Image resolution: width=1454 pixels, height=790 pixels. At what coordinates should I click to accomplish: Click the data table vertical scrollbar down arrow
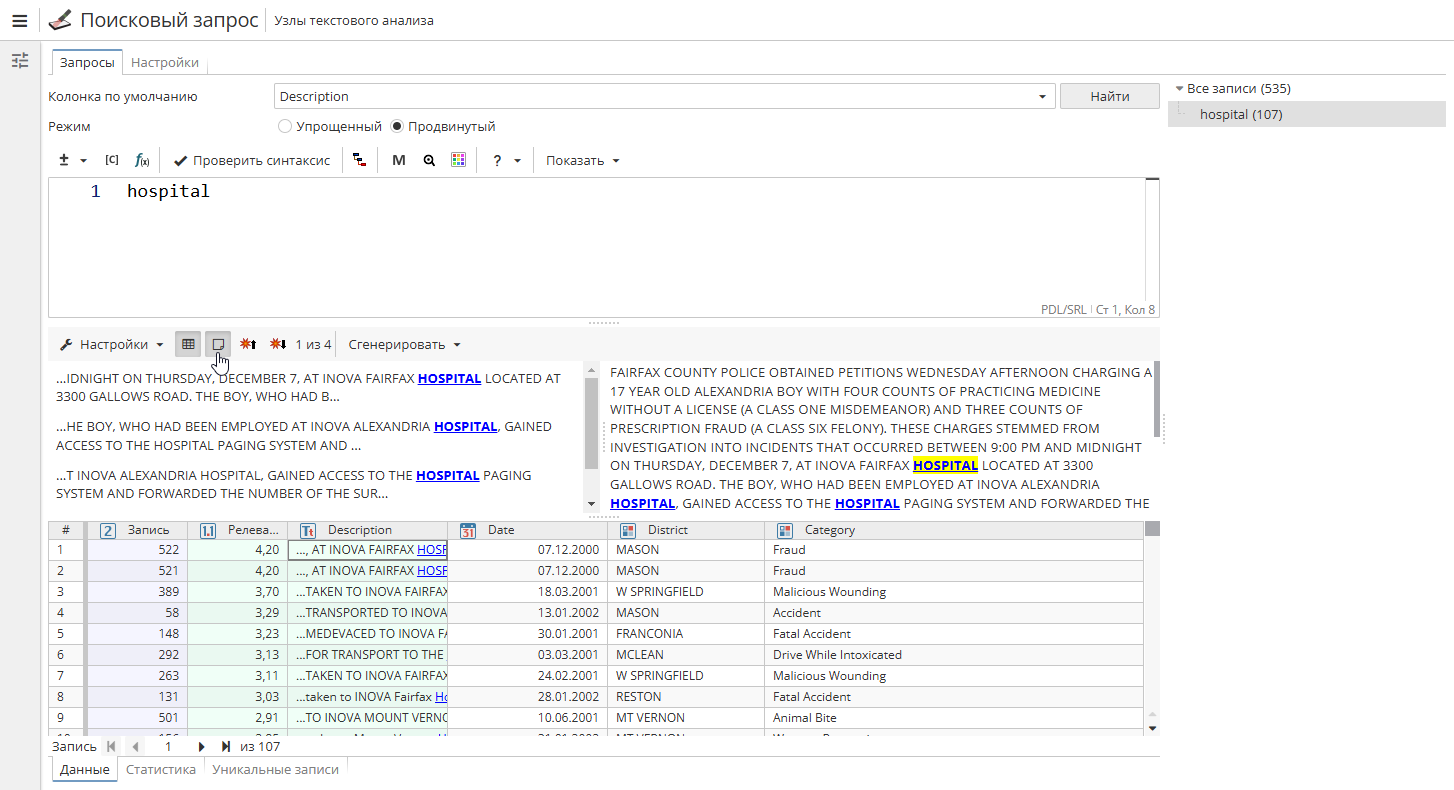(1152, 728)
